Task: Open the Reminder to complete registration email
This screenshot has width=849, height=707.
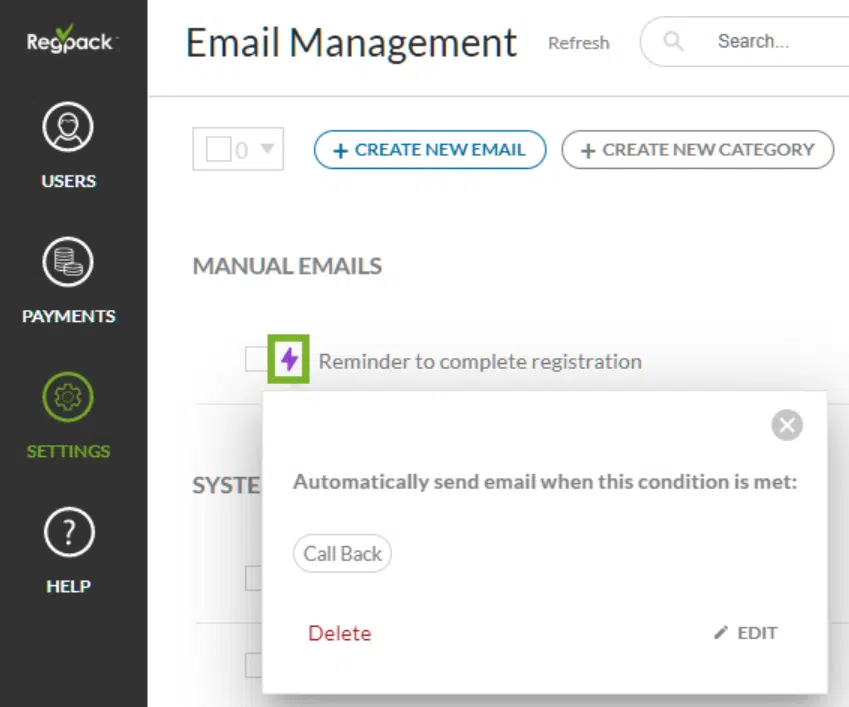Action: coord(480,361)
